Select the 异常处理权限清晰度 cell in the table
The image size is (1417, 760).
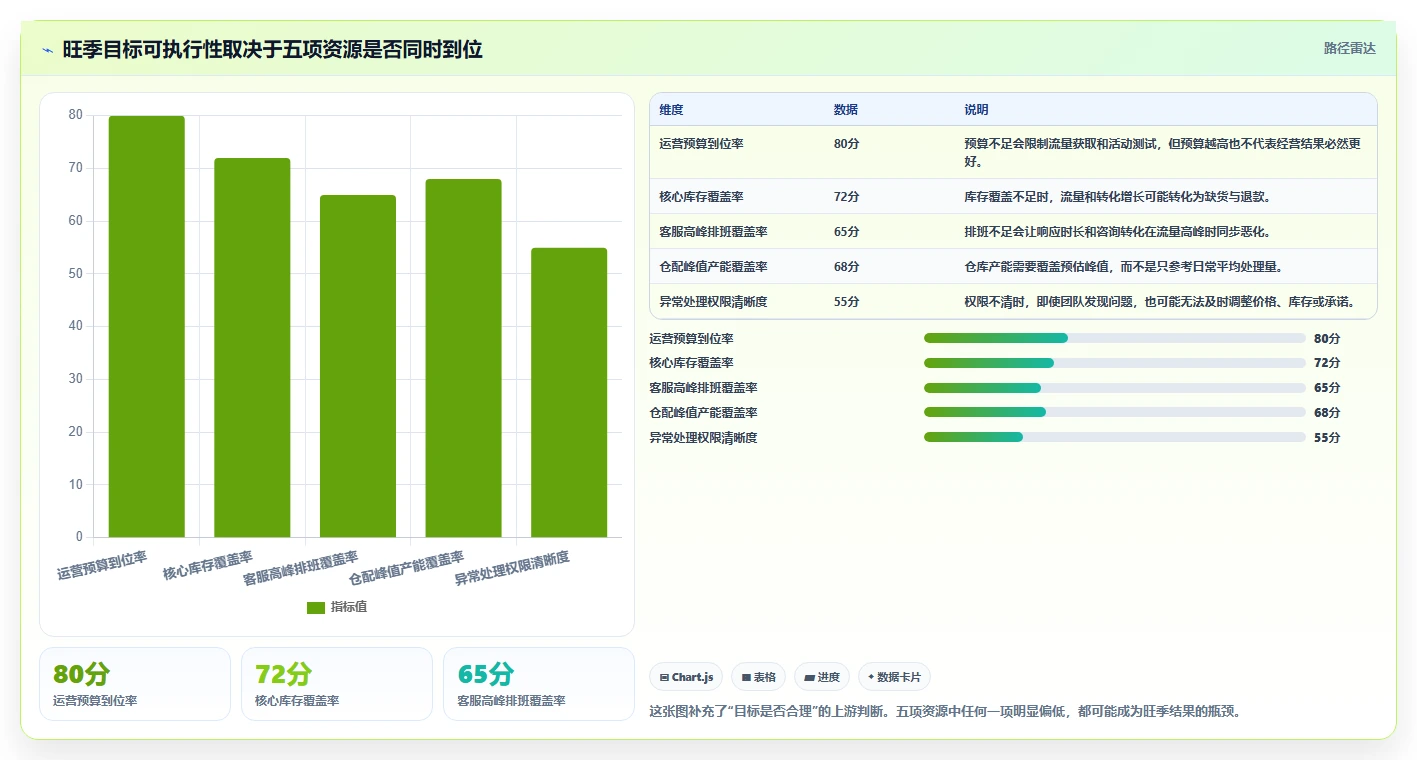(714, 302)
